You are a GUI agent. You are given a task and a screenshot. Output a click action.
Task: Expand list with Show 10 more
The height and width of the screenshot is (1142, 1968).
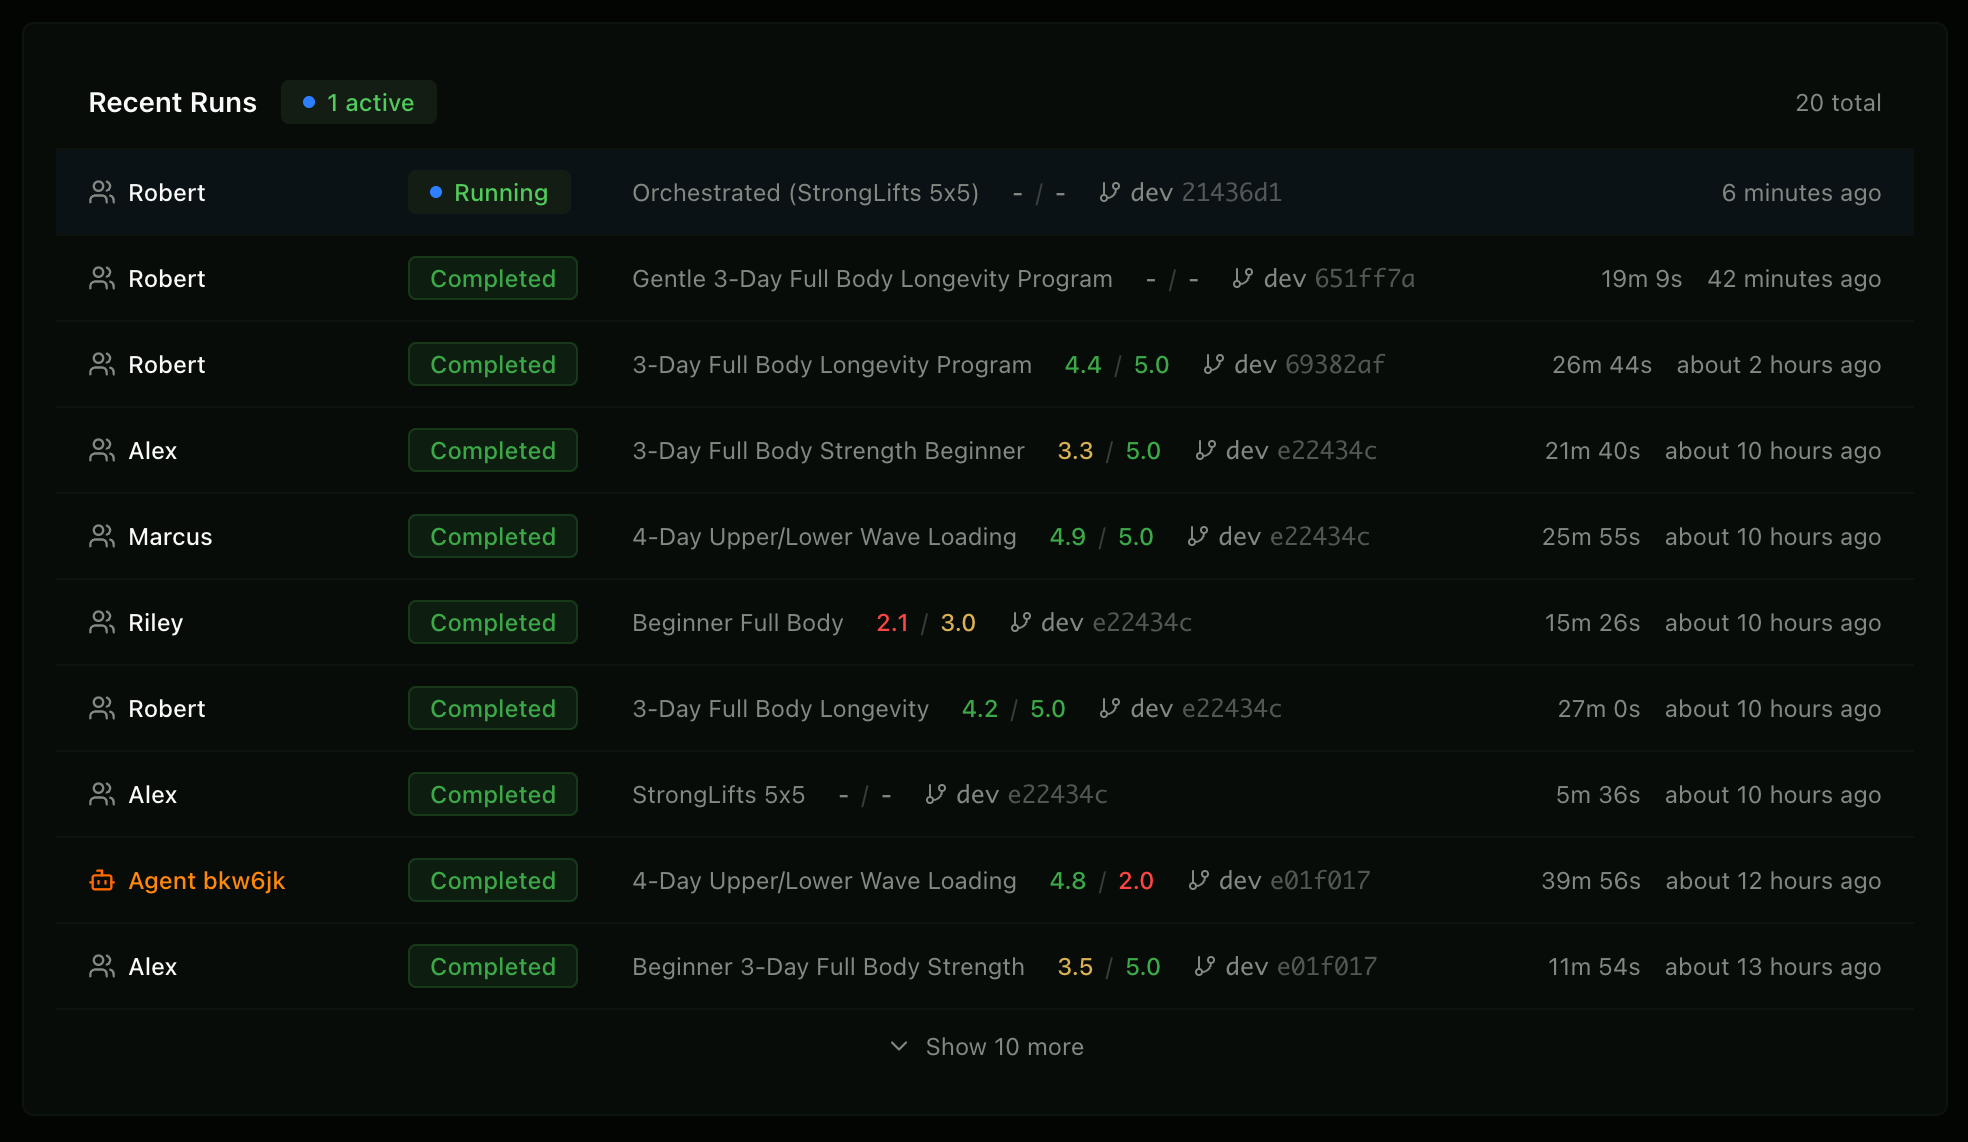pyautogui.click(x=986, y=1046)
